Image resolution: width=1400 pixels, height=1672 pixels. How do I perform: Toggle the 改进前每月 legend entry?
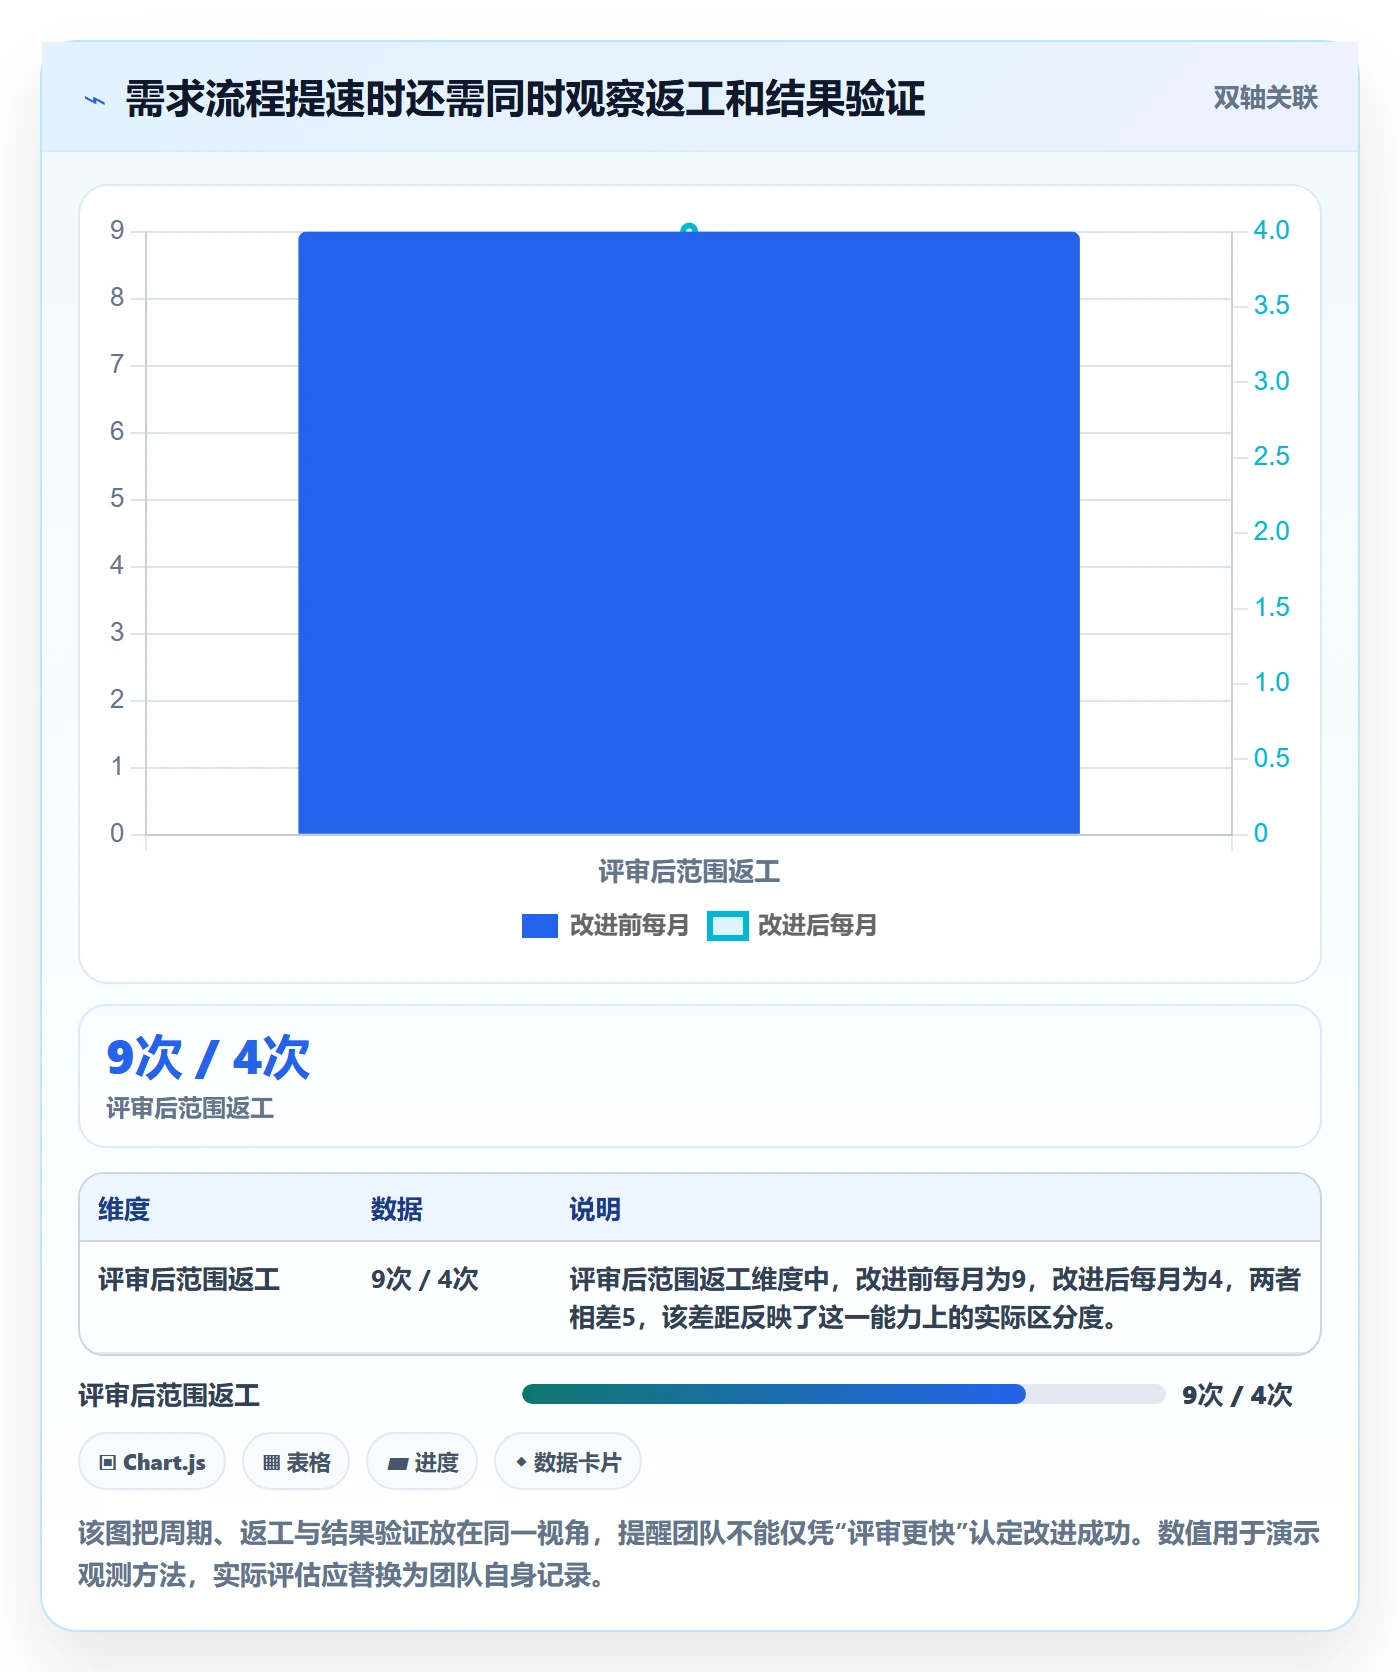coord(606,925)
